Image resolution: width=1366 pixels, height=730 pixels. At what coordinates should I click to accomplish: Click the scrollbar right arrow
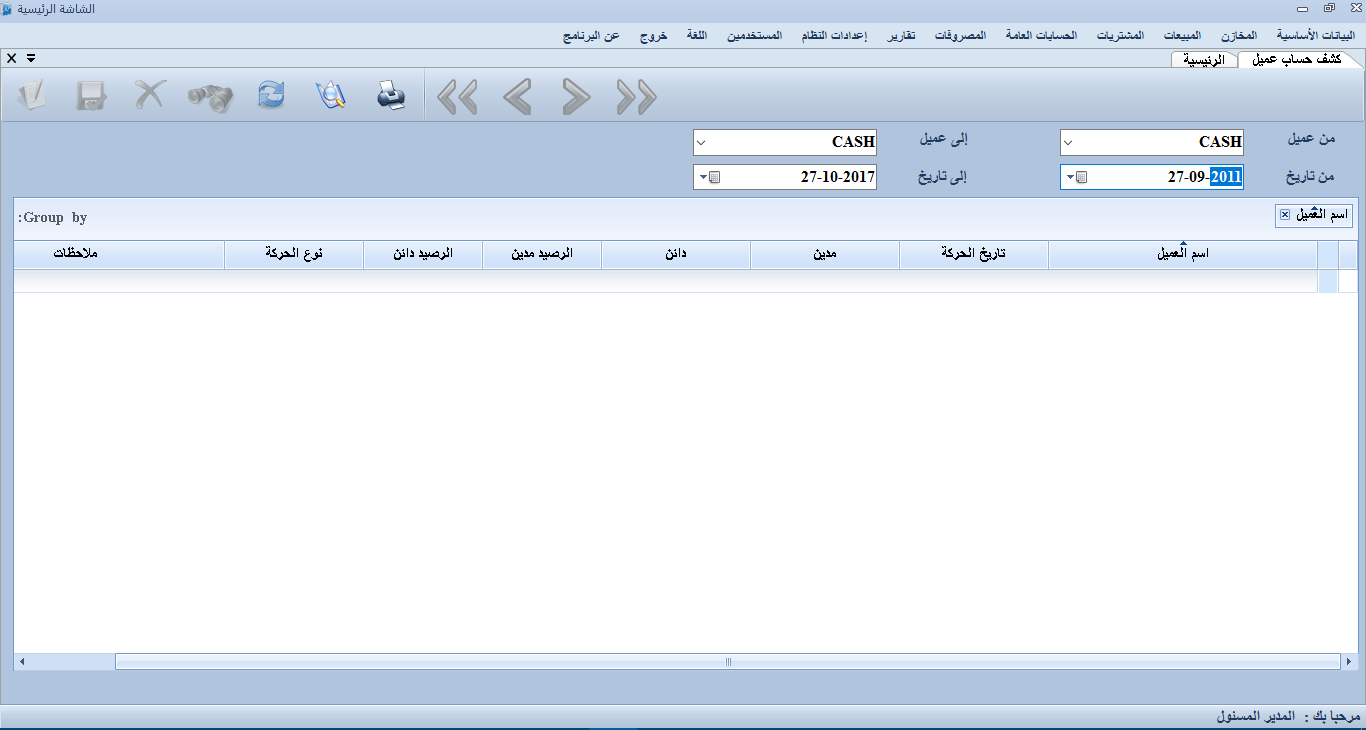tap(1350, 662)
